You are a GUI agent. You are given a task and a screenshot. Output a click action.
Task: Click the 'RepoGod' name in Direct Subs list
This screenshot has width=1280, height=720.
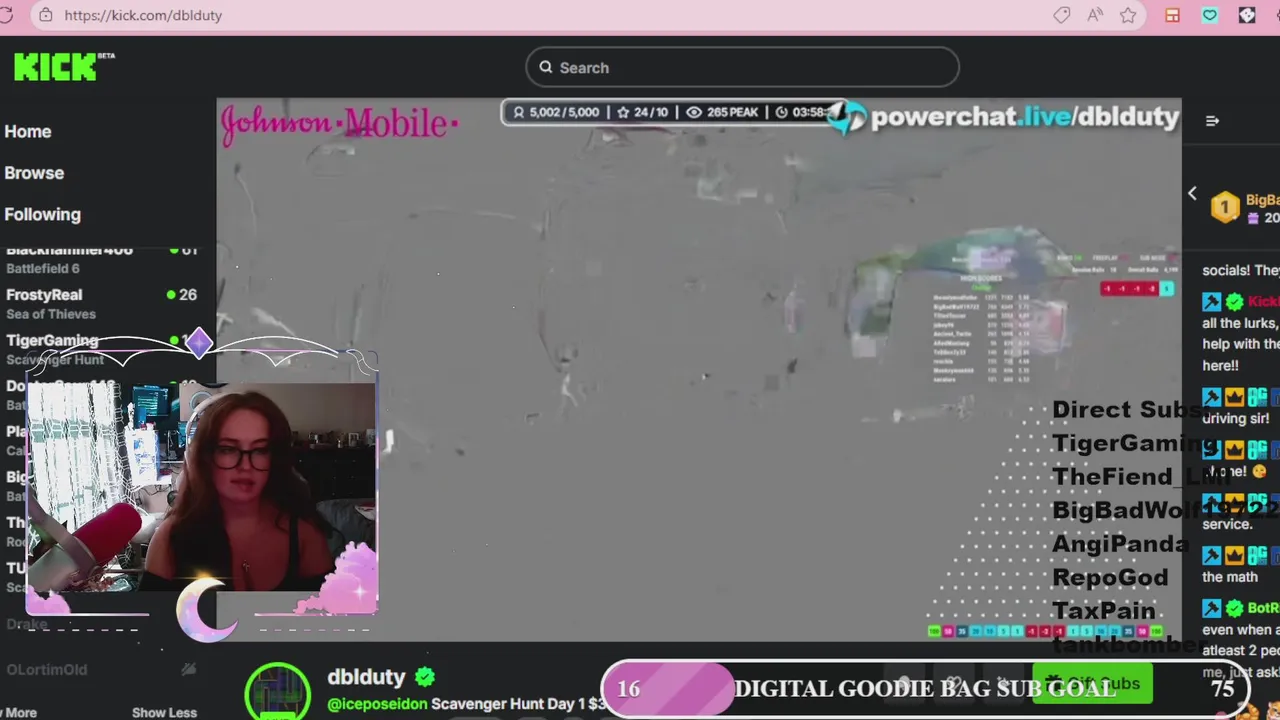point(1110,577)
